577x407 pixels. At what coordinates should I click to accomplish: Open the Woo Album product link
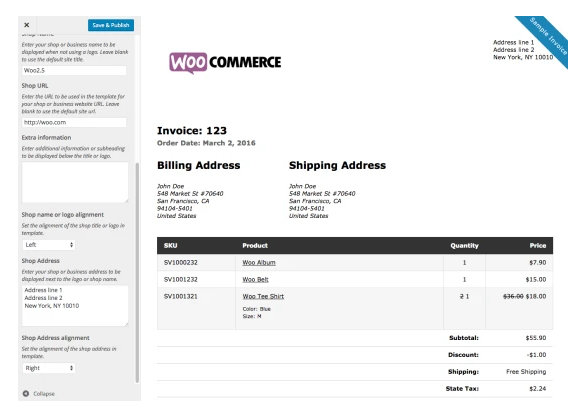pos(259,263)
